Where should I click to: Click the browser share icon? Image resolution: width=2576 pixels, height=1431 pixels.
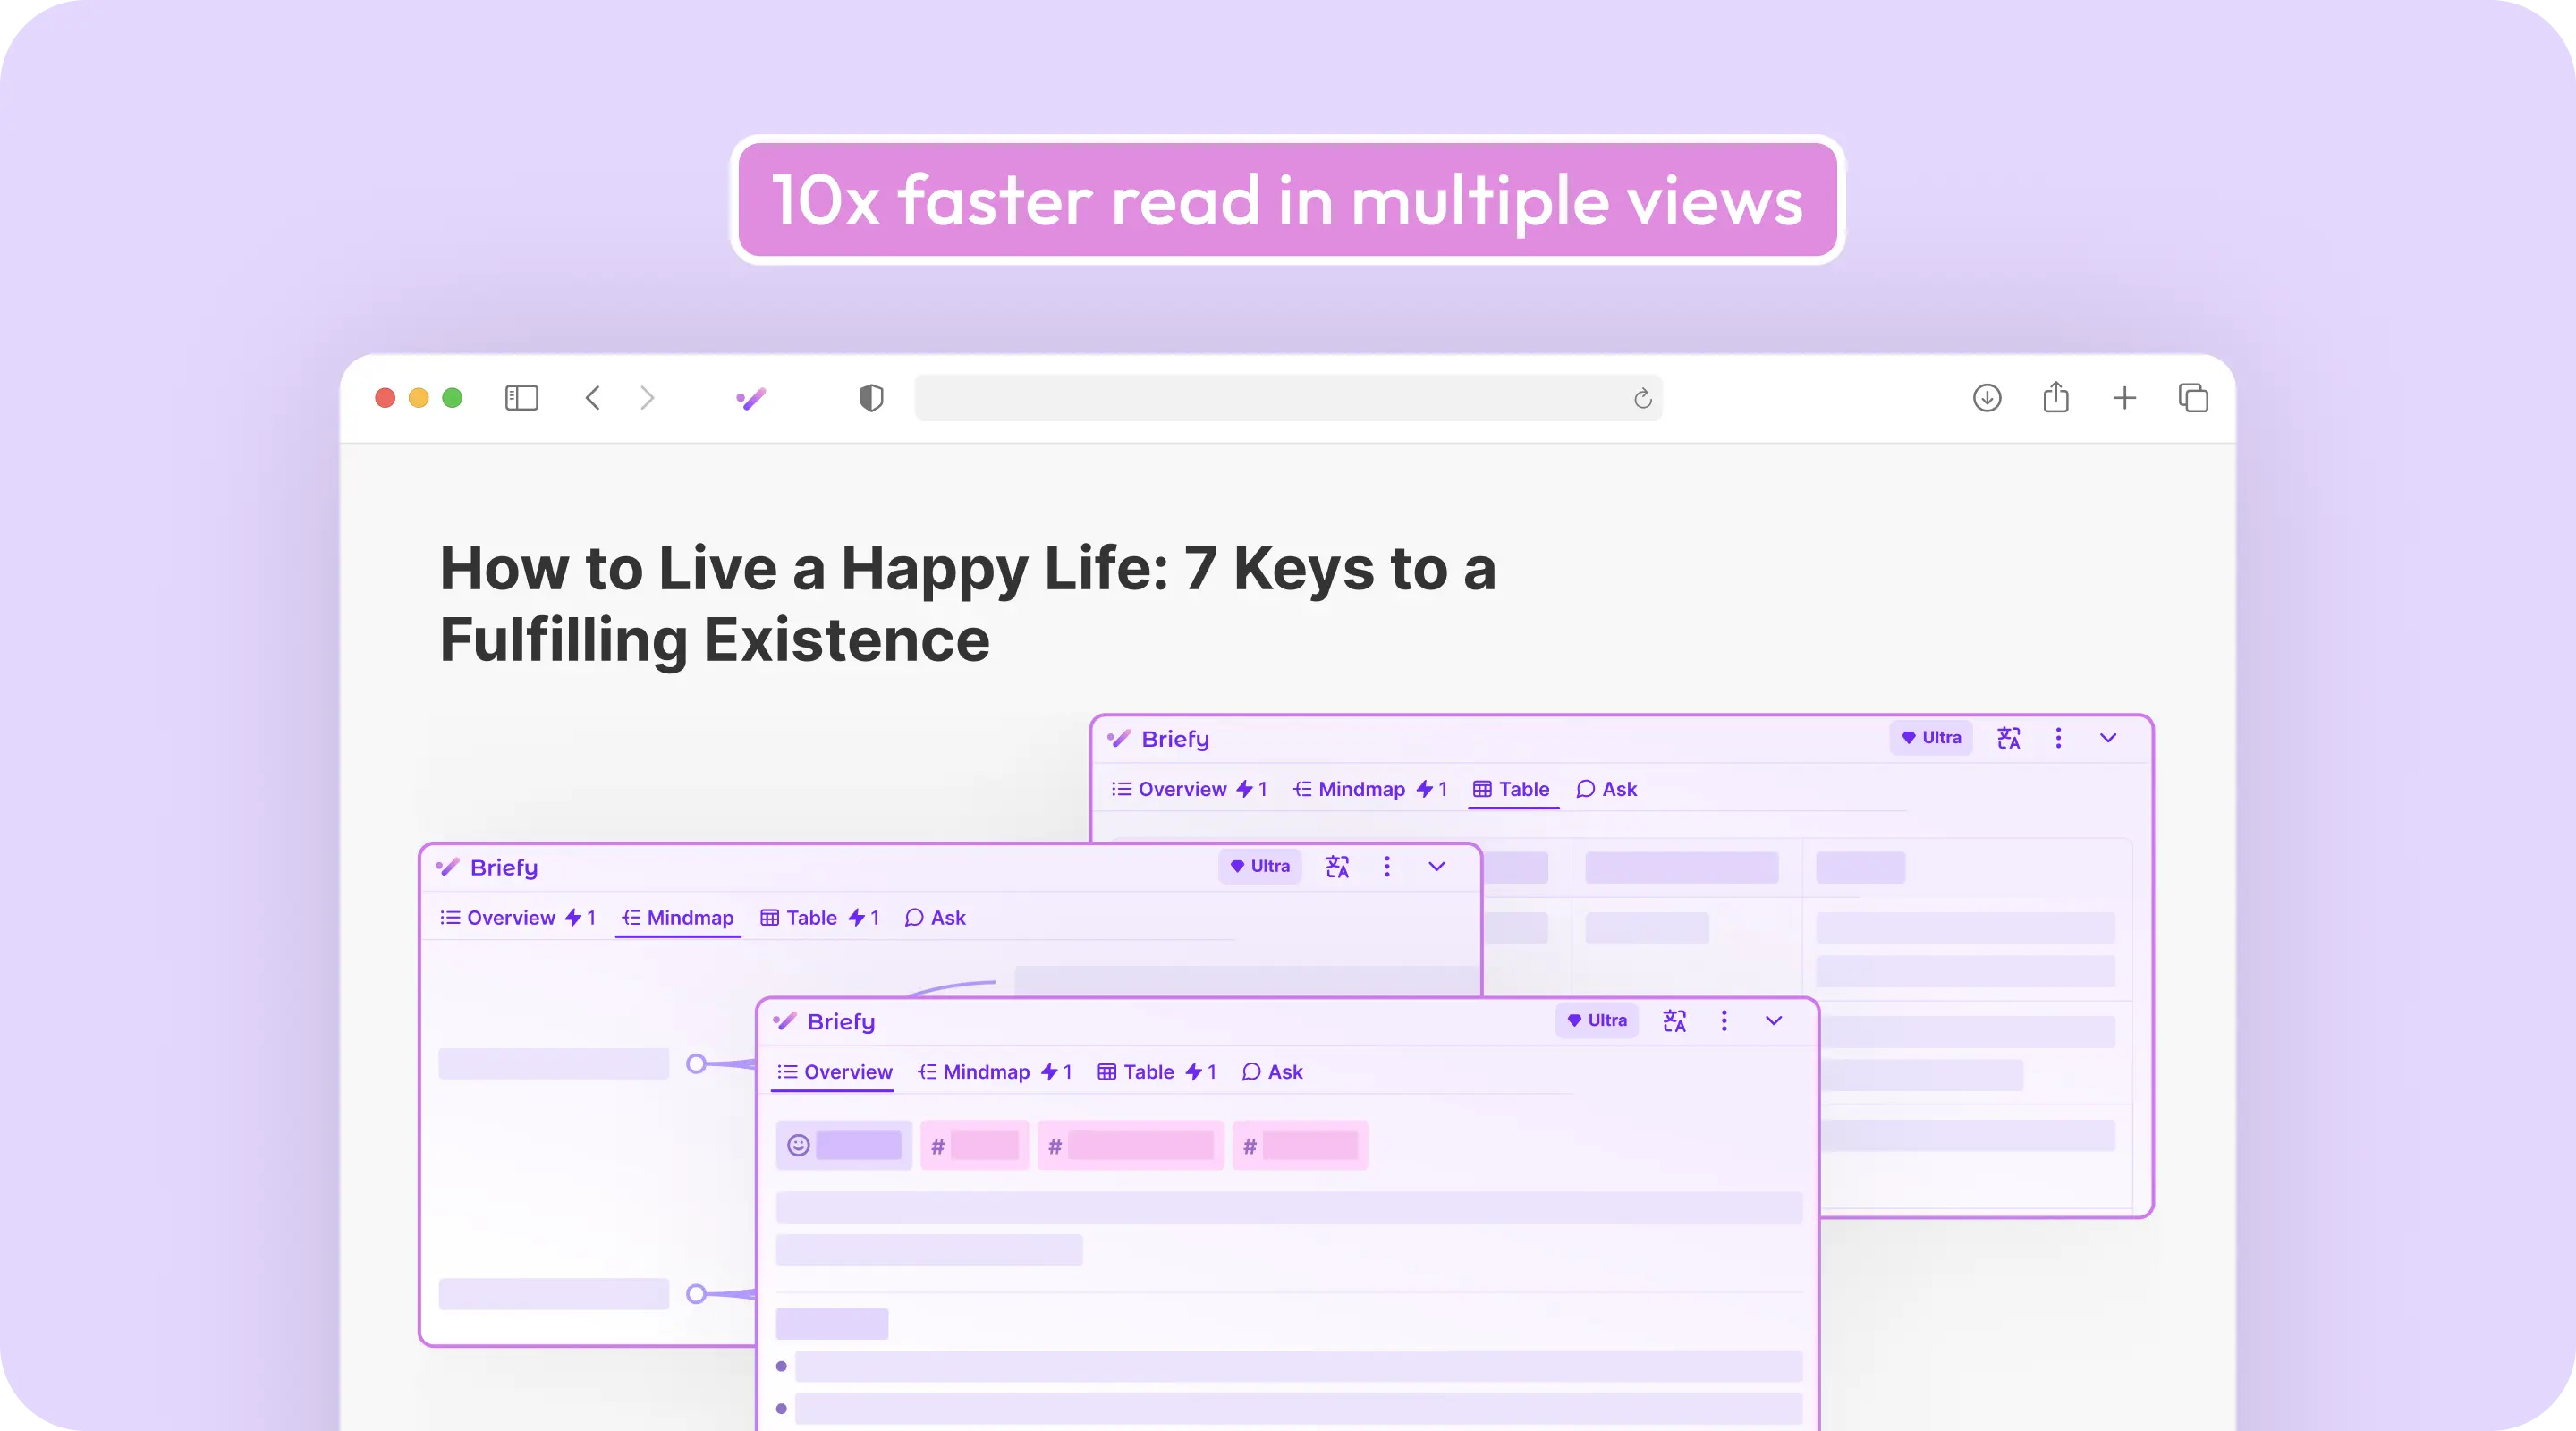click(2056, 397)
